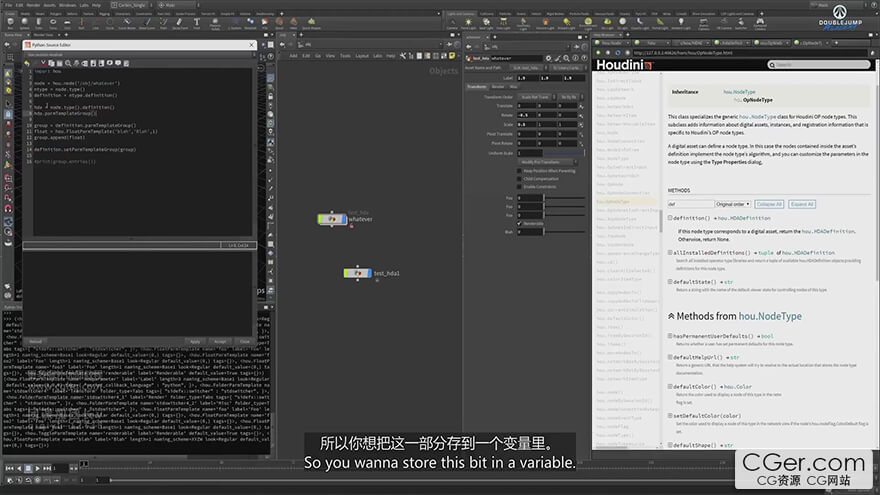Open the Original order dropdown
The width and height of the screenshot is (880, 495).
(732, 204)
